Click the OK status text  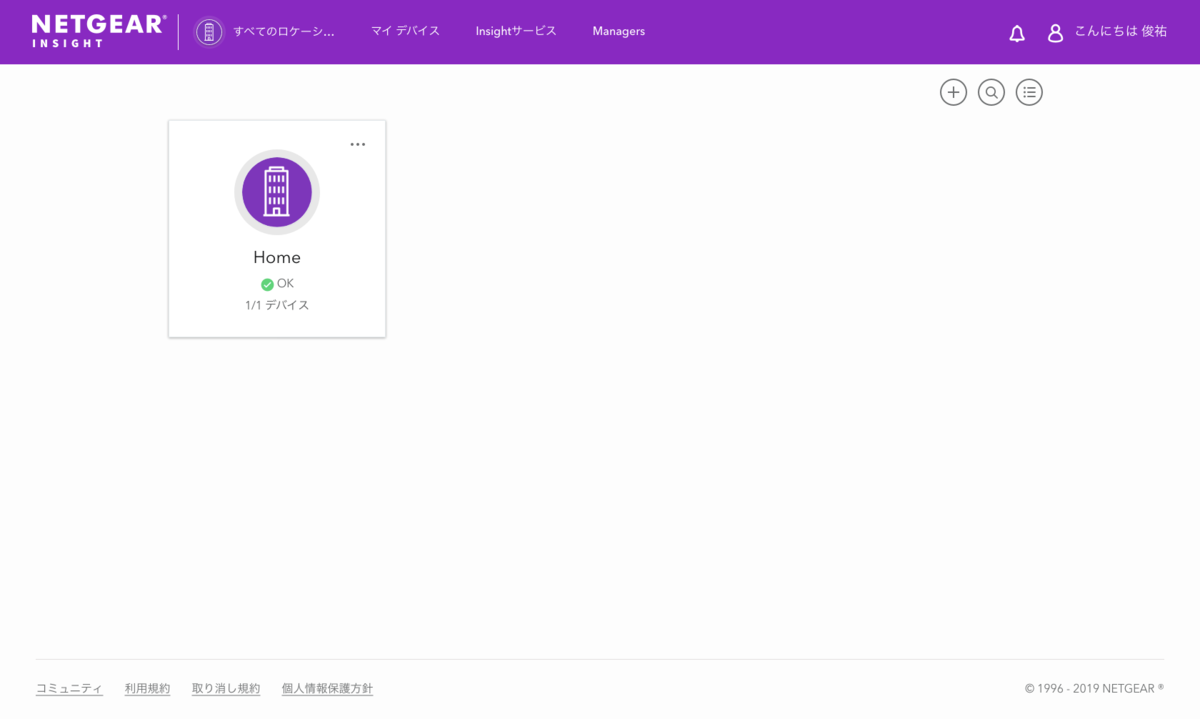click(286, 284)
